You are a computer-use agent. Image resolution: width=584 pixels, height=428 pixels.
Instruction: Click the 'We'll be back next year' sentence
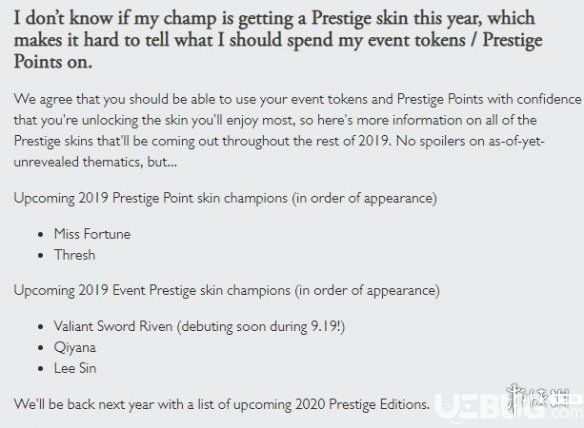[x=222, y=404]
